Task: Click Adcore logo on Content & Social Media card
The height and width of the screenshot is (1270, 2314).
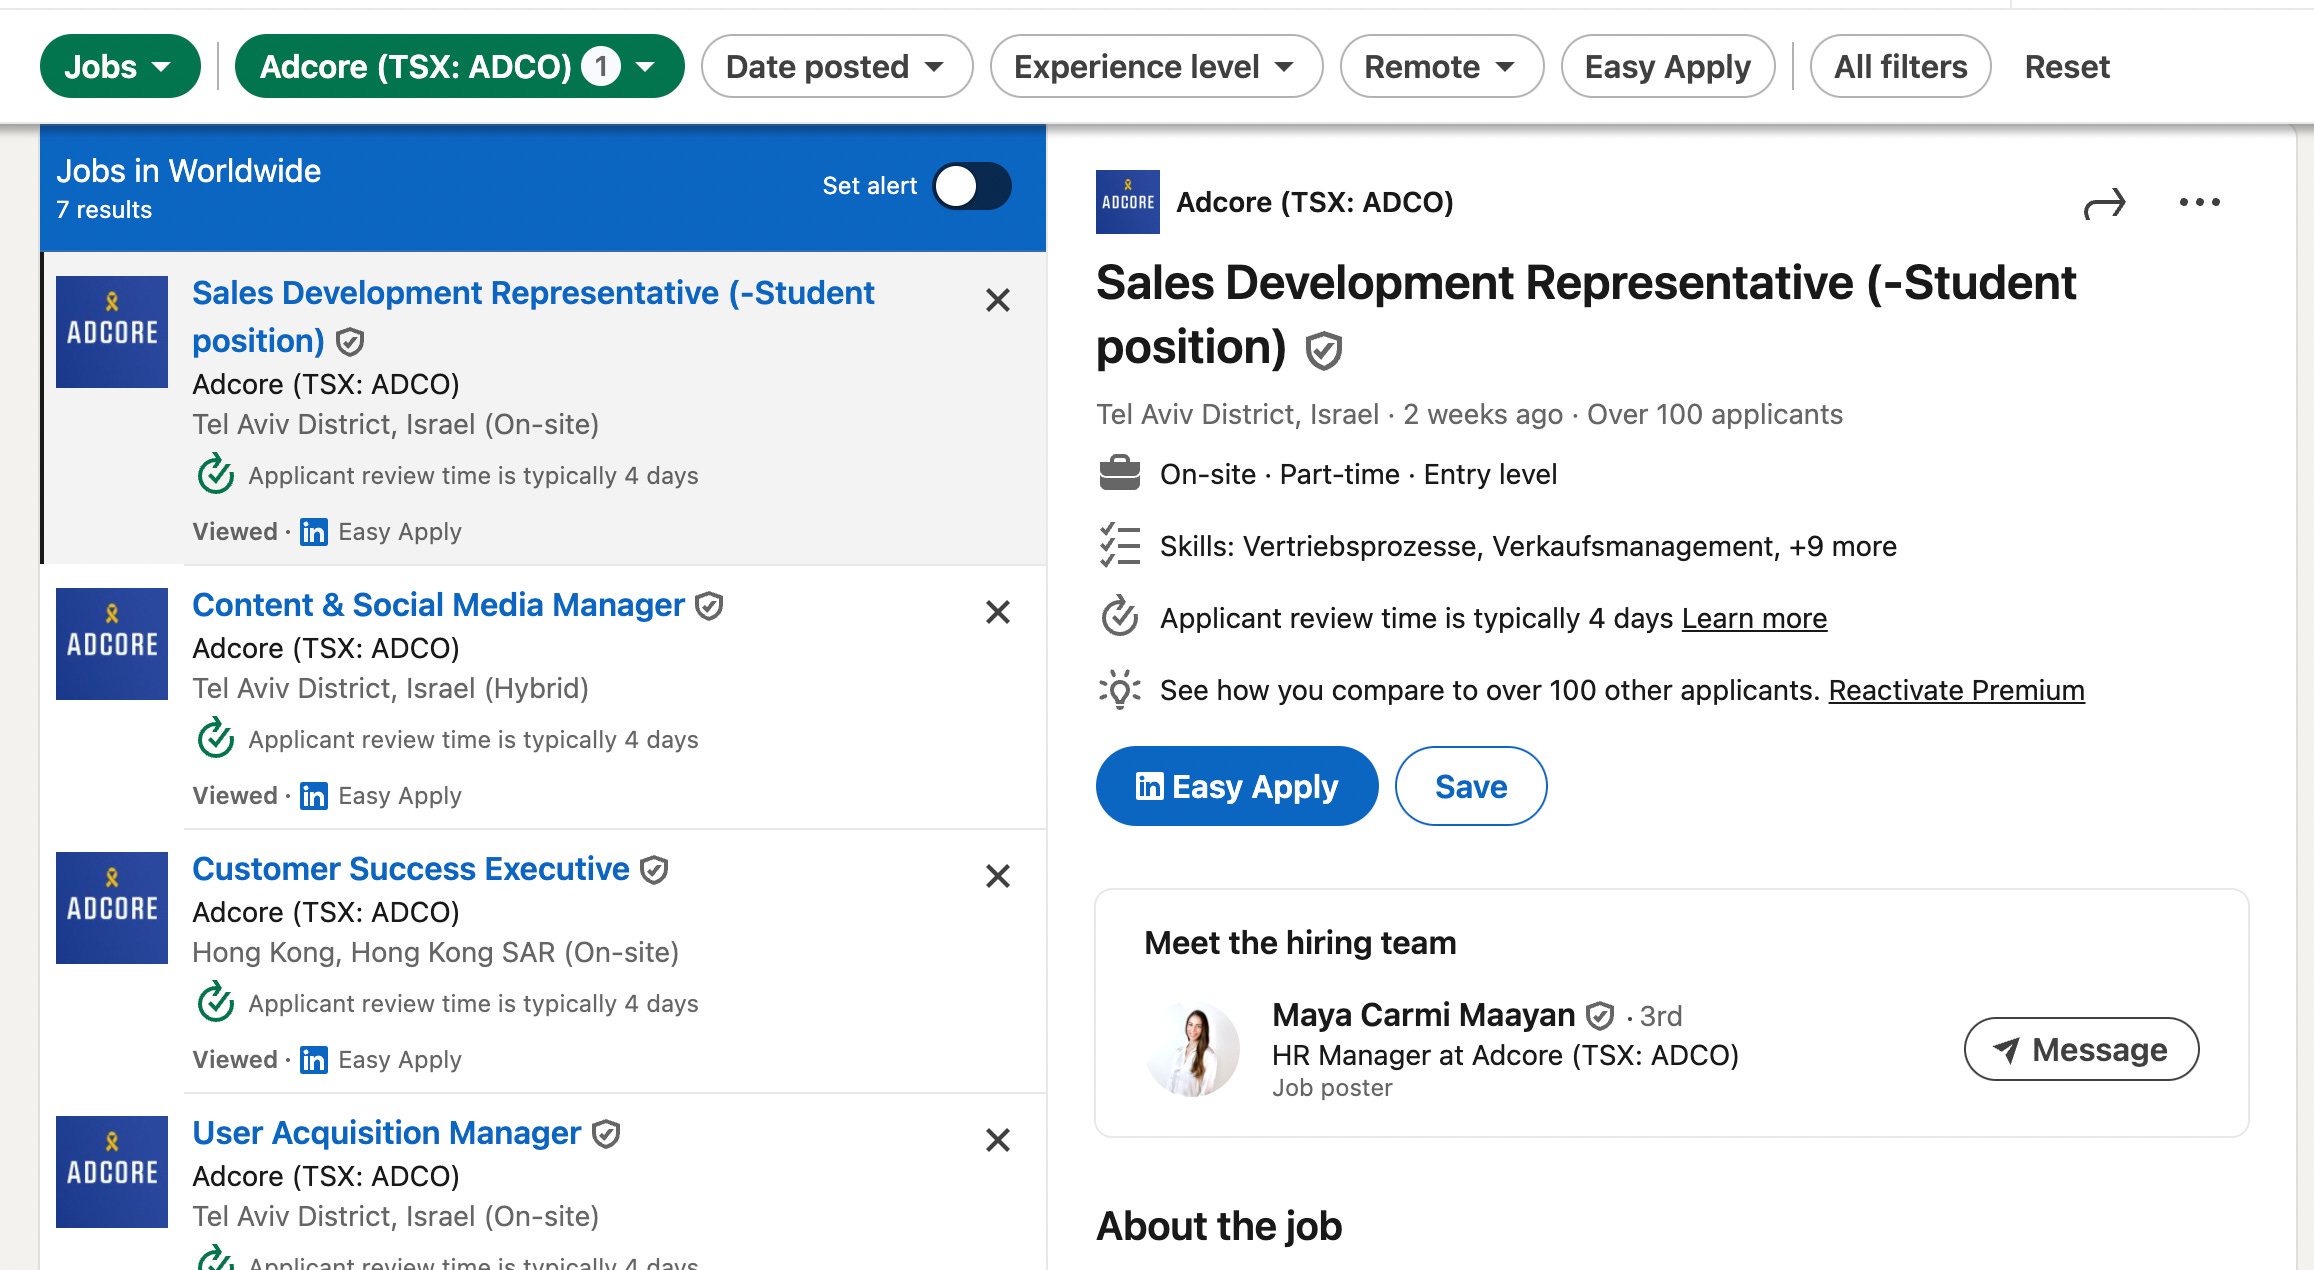Action: 112,644
